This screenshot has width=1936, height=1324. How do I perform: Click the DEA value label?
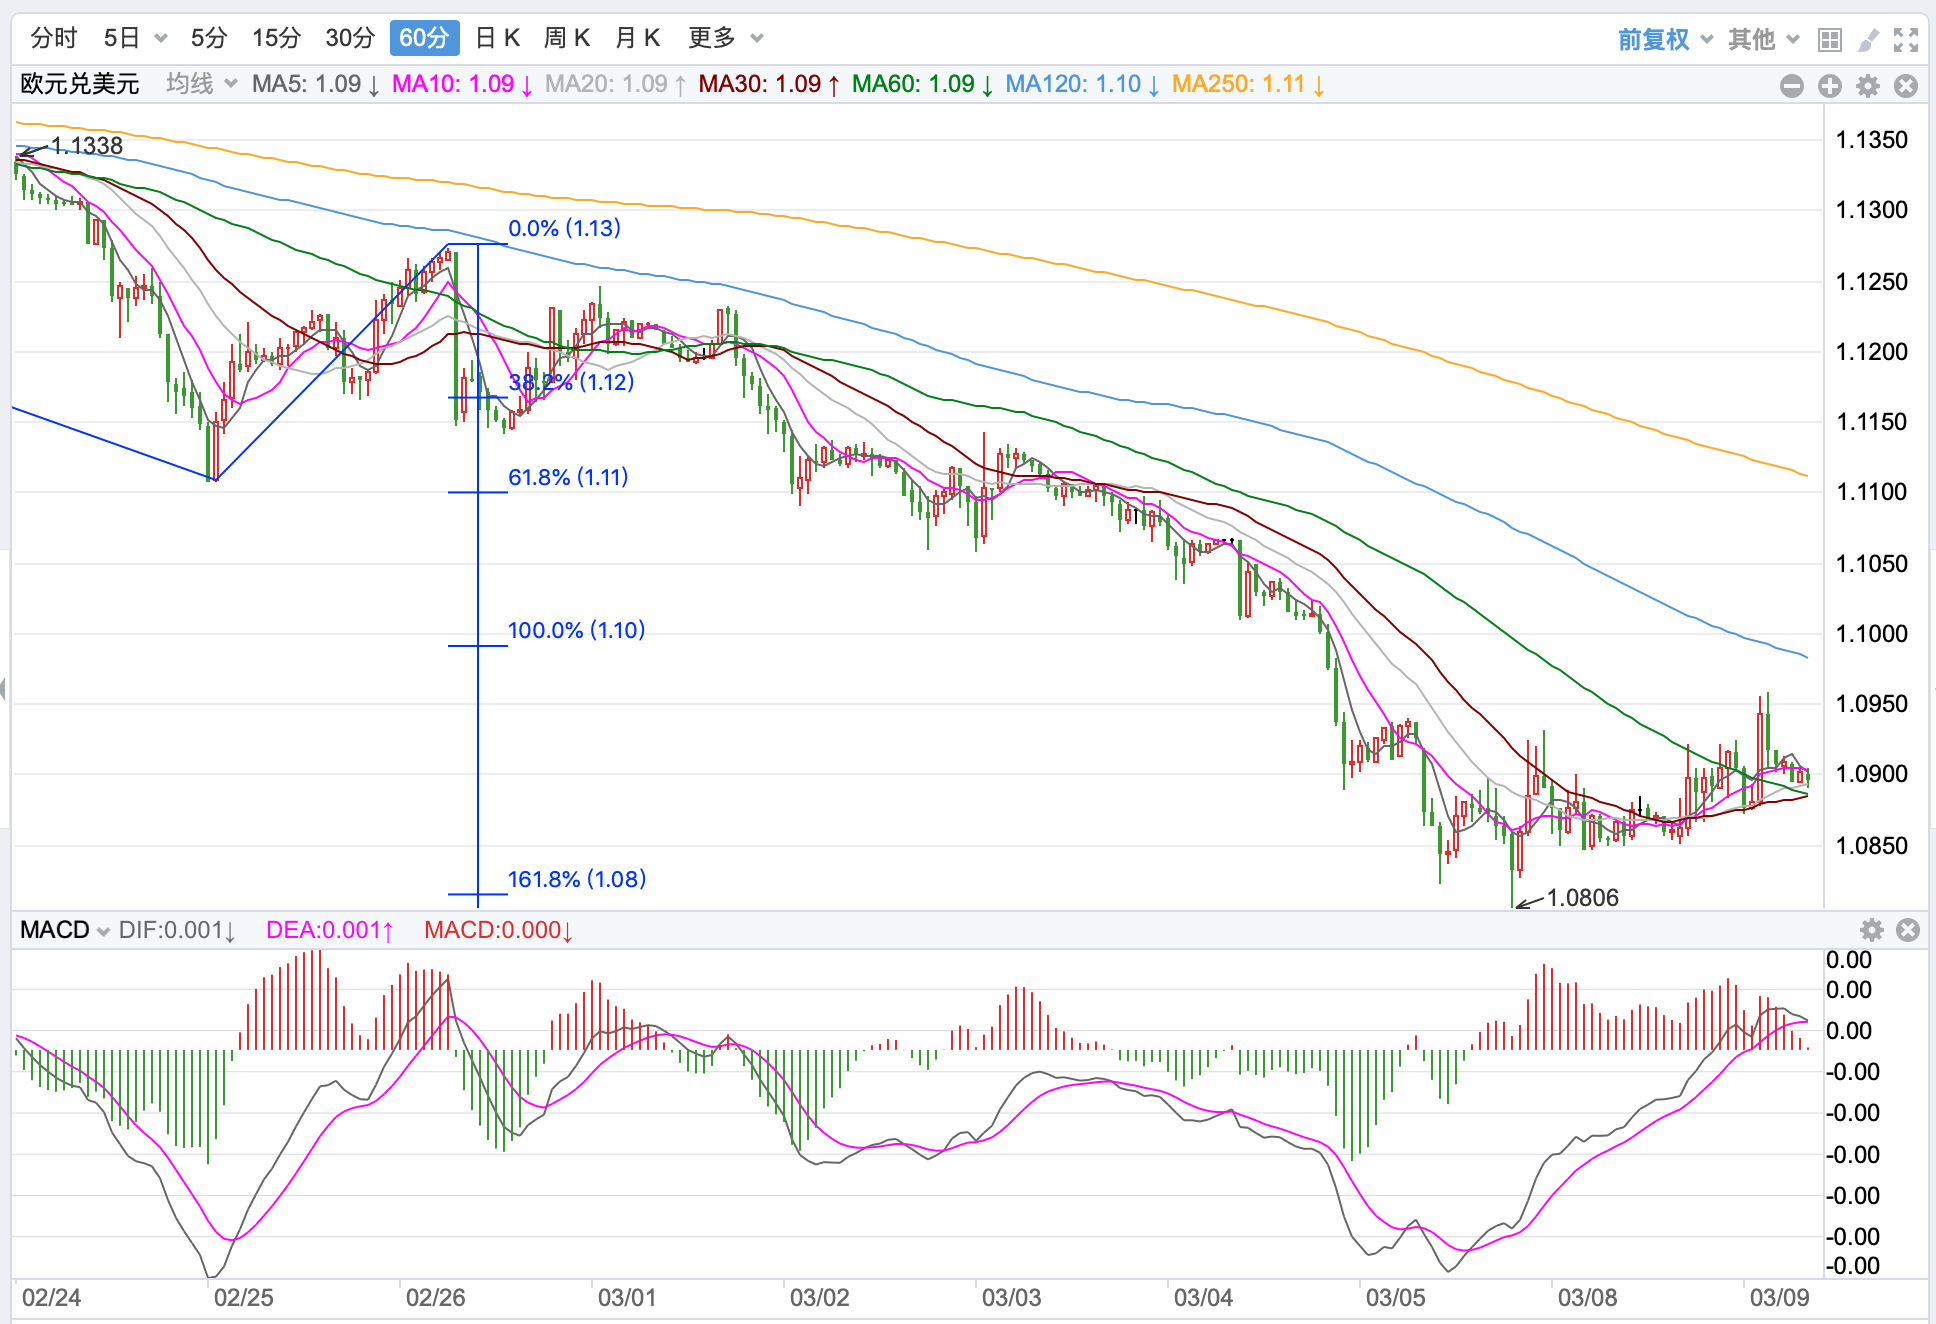[330, 930]
